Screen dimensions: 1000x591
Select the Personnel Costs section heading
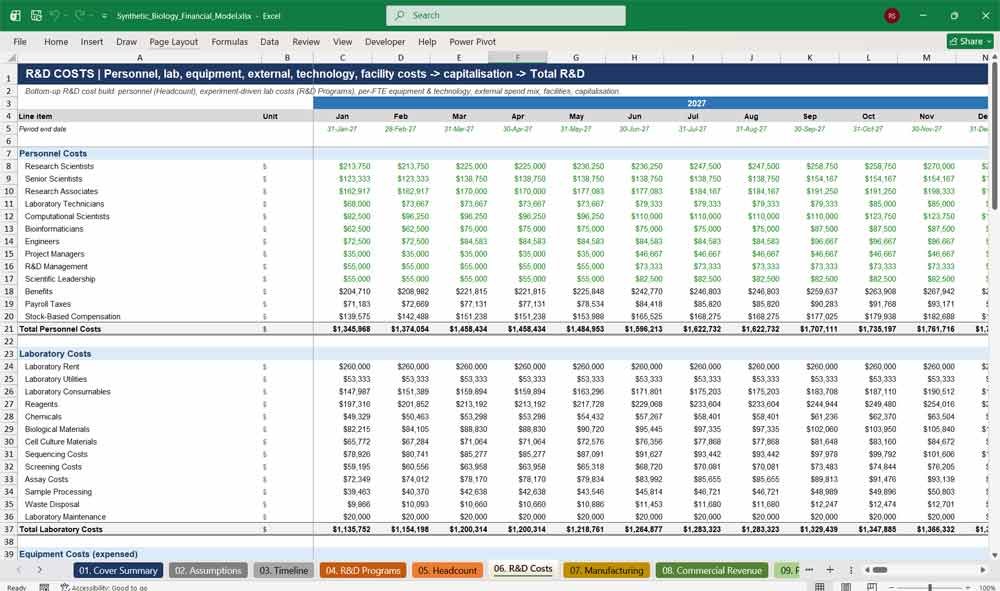click(x=53, y=154)
